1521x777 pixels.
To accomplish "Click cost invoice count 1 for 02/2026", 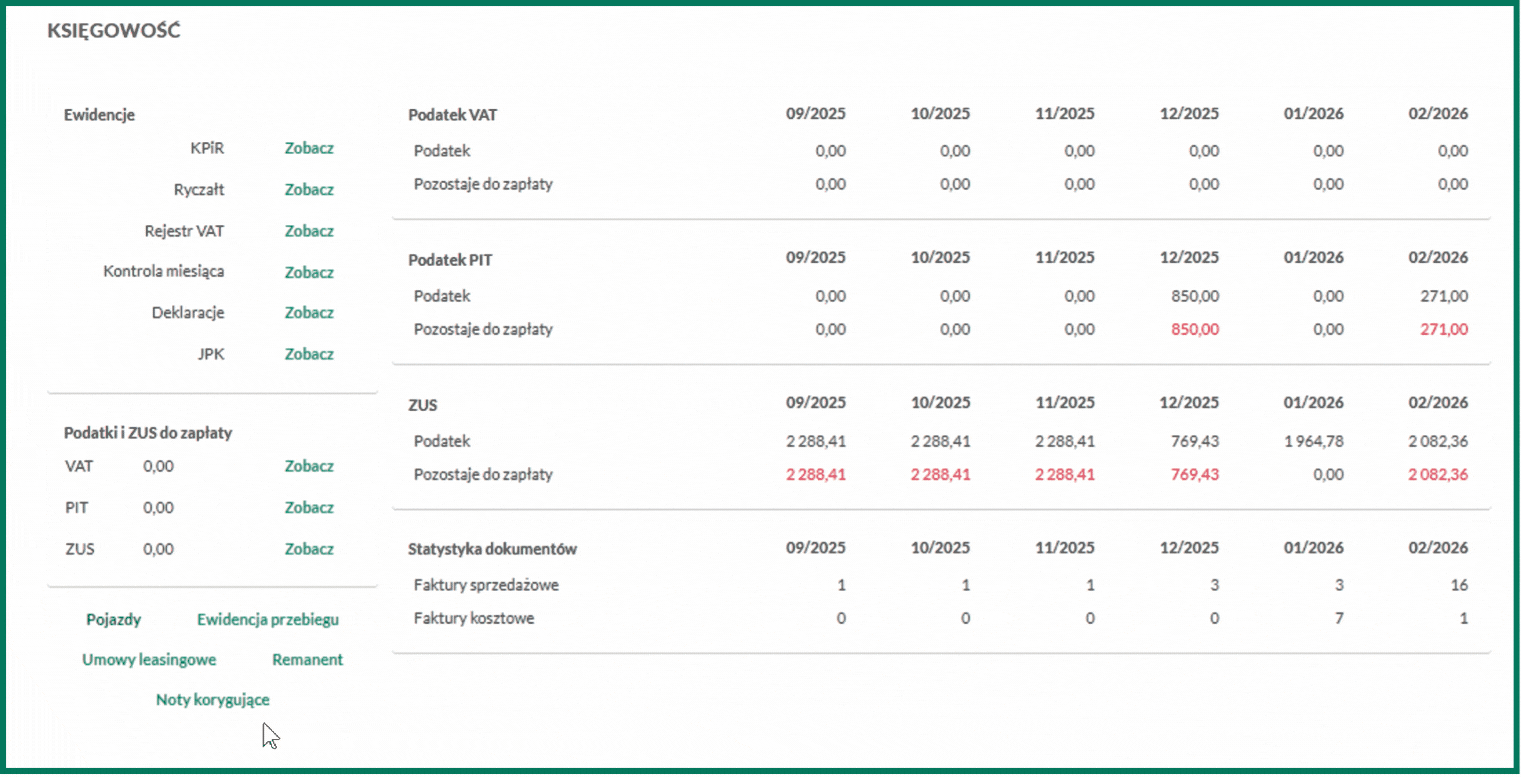I will 1464,619.
